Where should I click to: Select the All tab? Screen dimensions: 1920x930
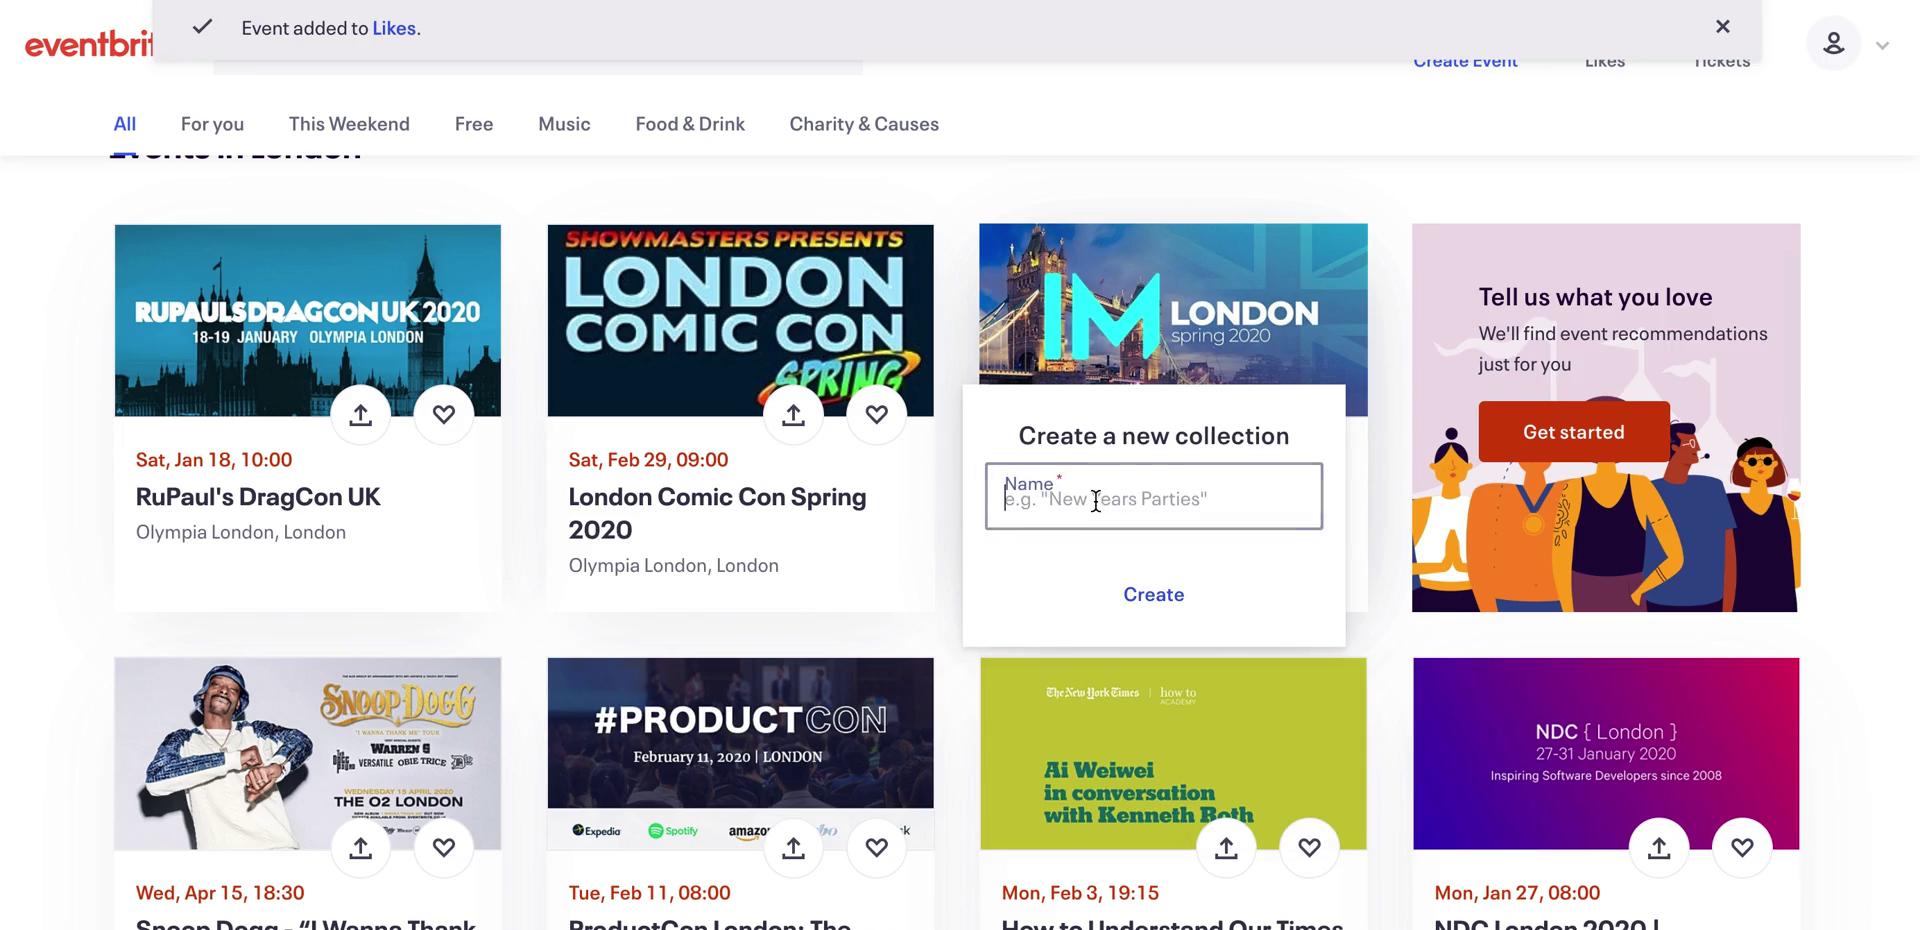[125, 124]
